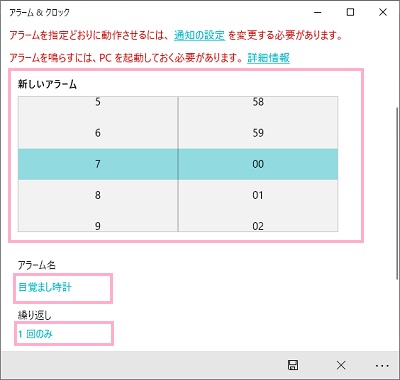The image size is (400, 380).
Task: Open the more options ellipsis menu
Action: tap(382, 366)
